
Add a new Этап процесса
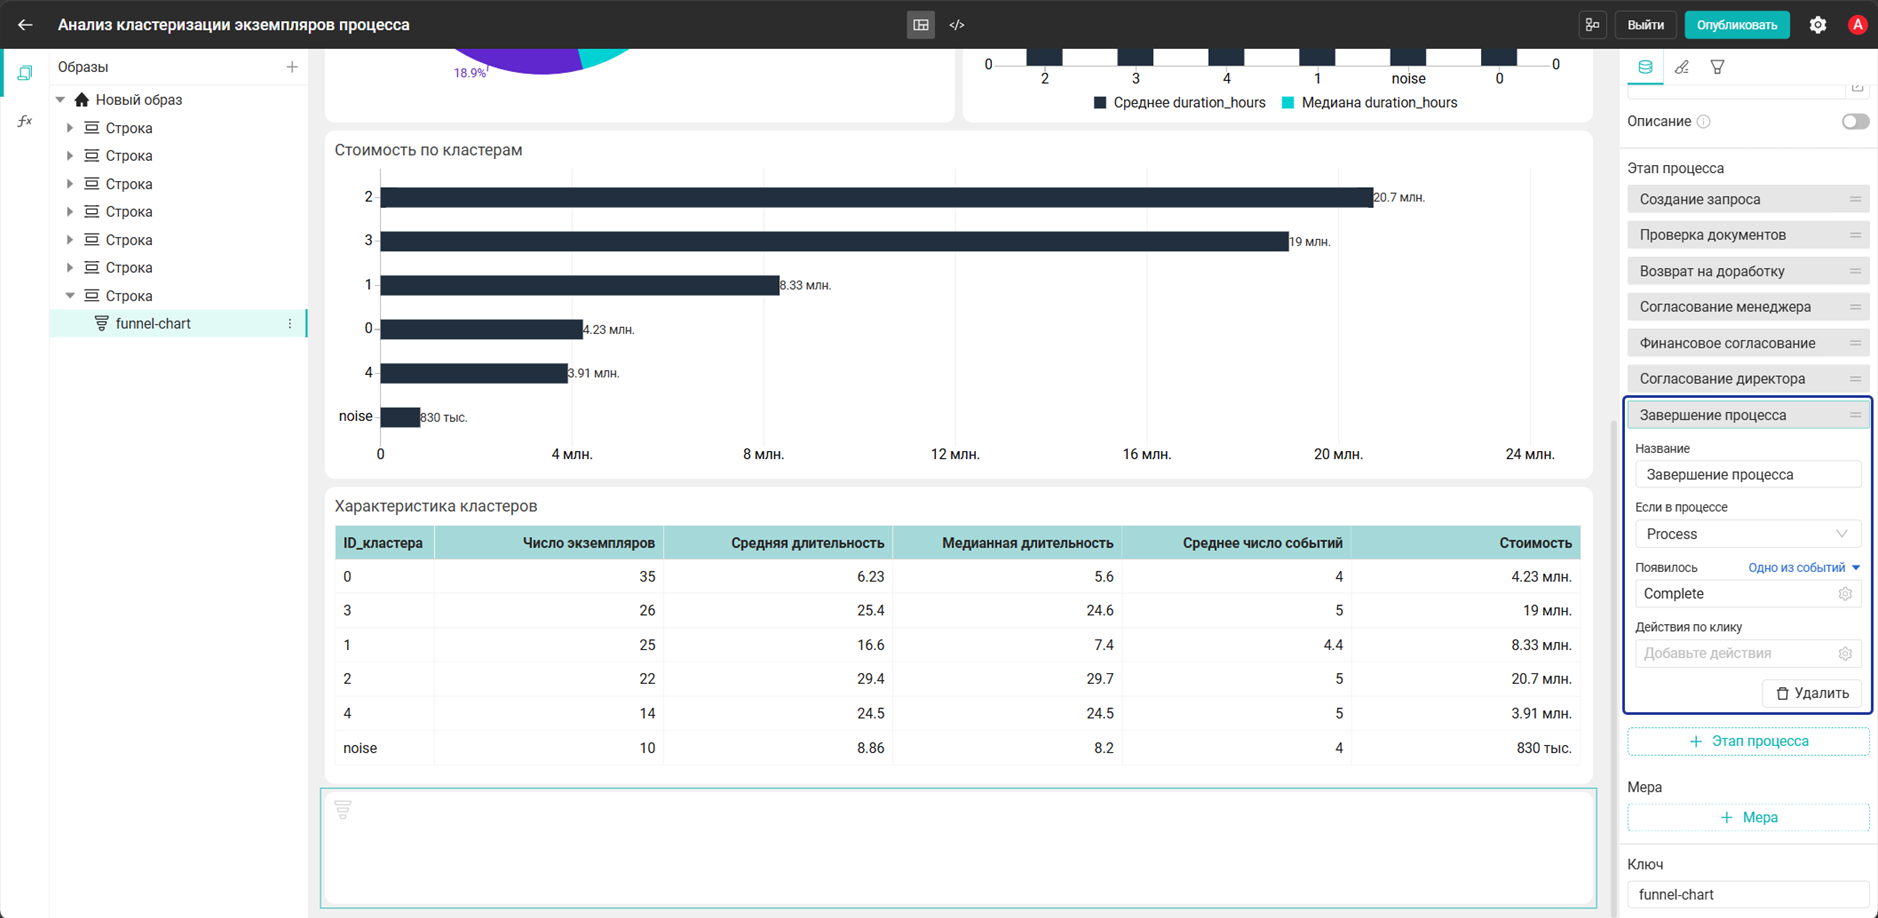(1748, 742)
